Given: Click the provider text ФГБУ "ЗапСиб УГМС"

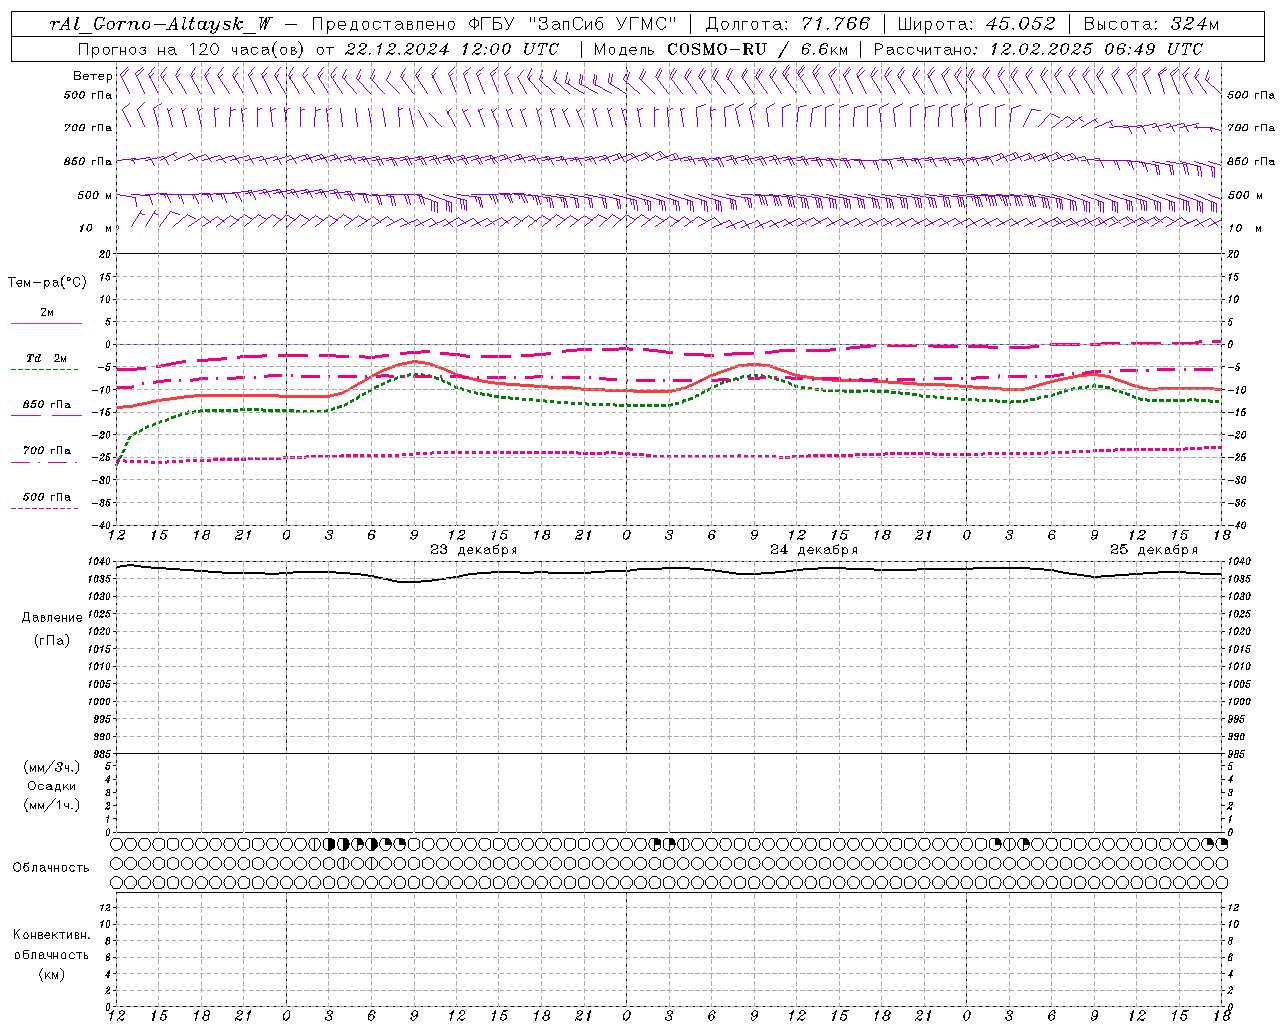Looking at the screenshot, I should (x=572, y=25).
